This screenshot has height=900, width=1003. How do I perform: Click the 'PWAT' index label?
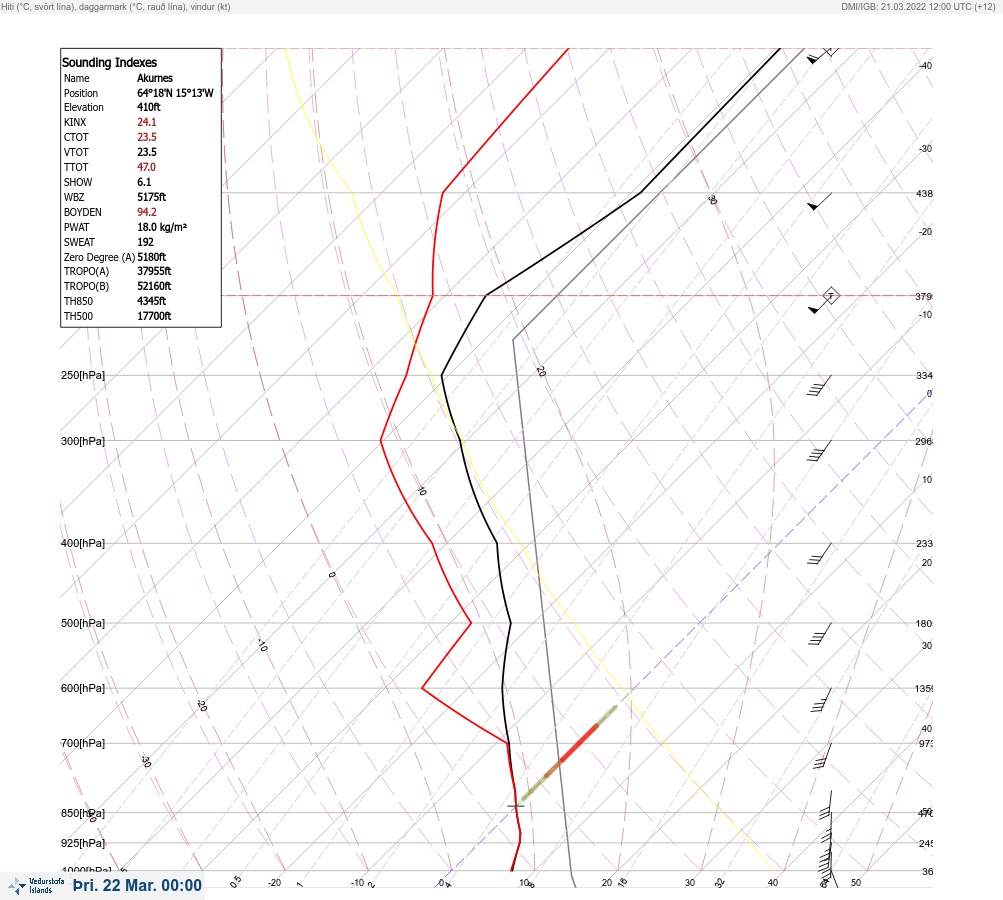click(76, 227)
